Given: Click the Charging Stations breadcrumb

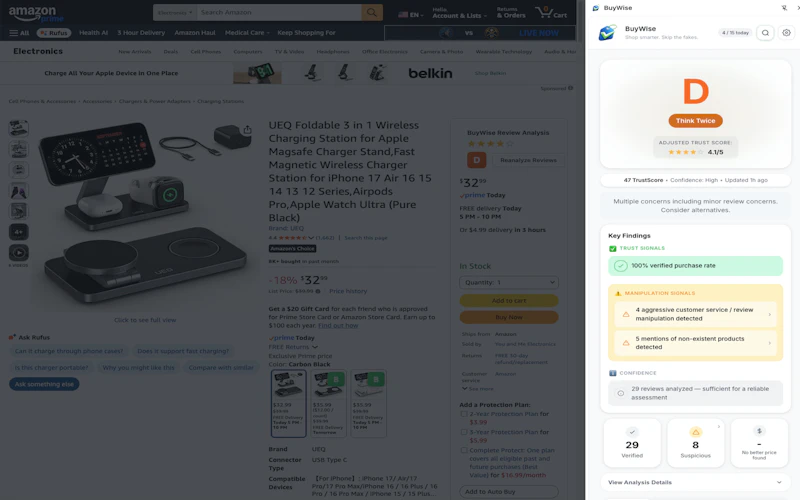Looking at the screenshot, I should pos(220,102).
